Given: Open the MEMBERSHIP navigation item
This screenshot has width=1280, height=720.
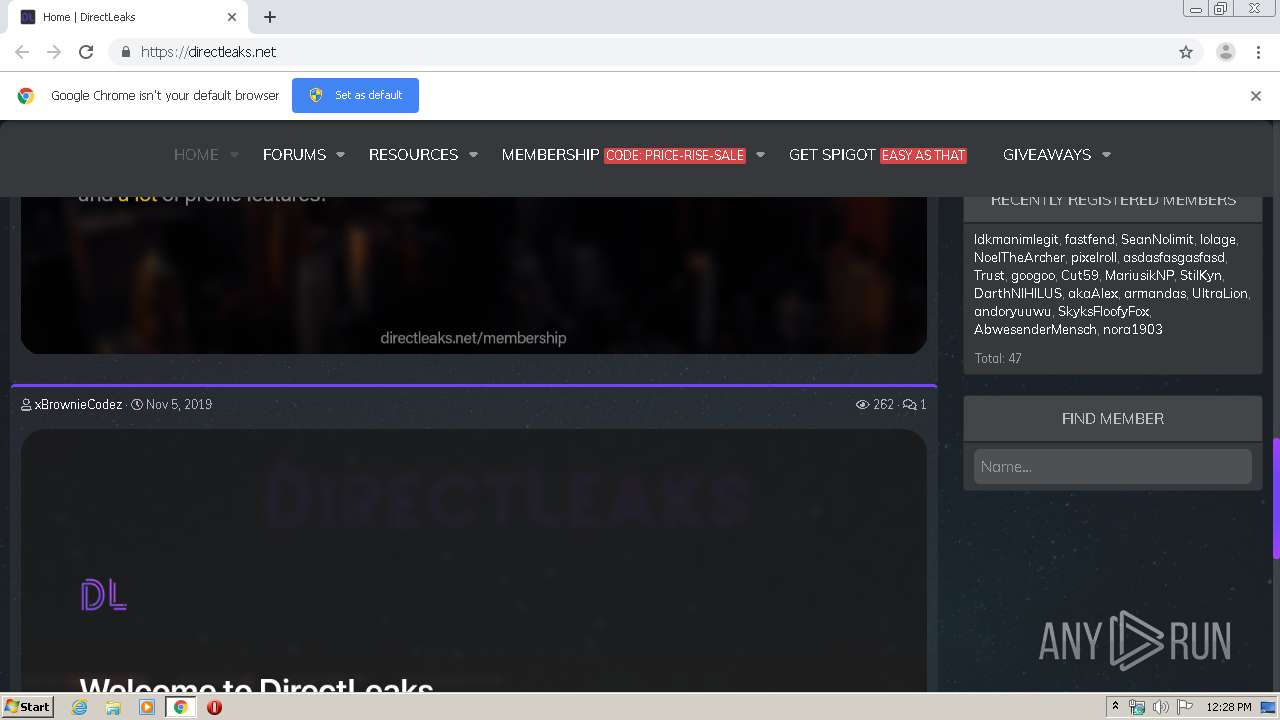Looking at the screenshot, I should click(550, 155).
